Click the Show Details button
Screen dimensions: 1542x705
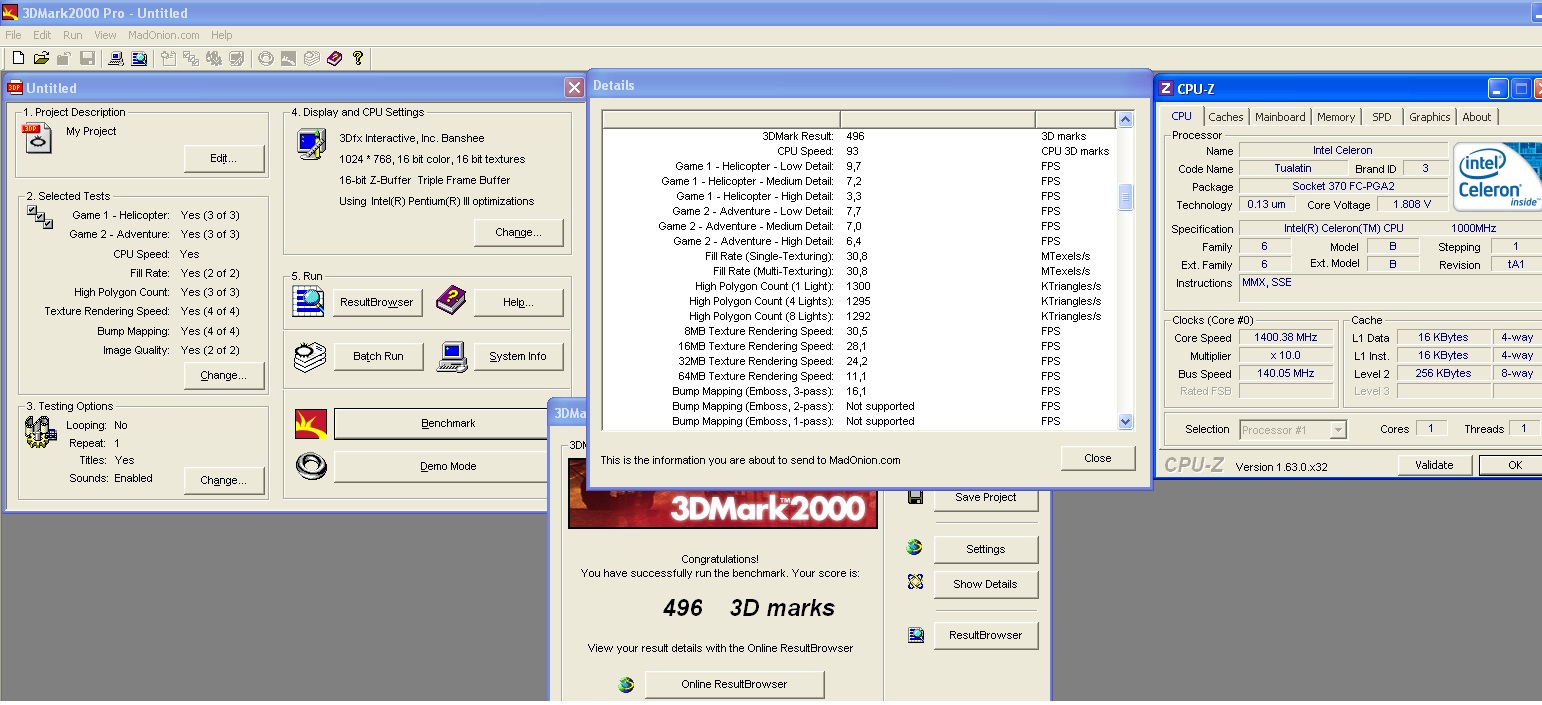click(x=985, y=584)
